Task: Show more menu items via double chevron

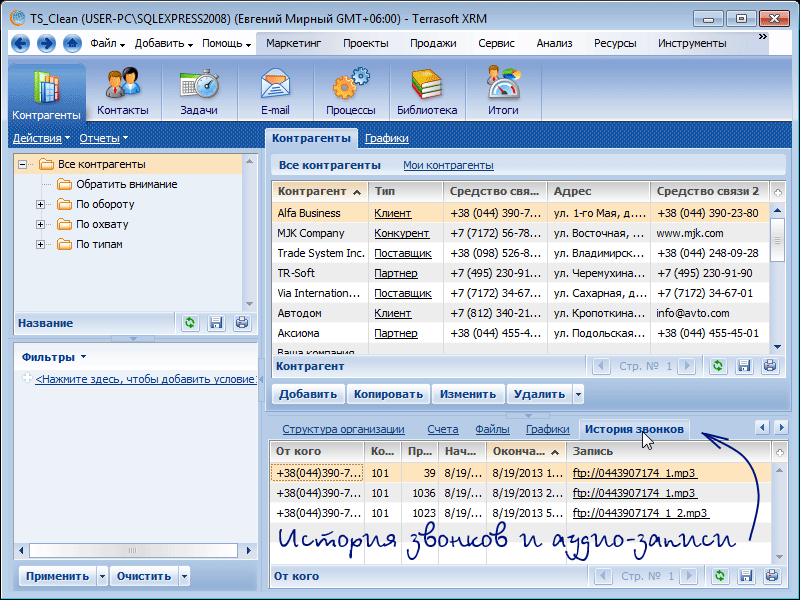Action: 763,37
